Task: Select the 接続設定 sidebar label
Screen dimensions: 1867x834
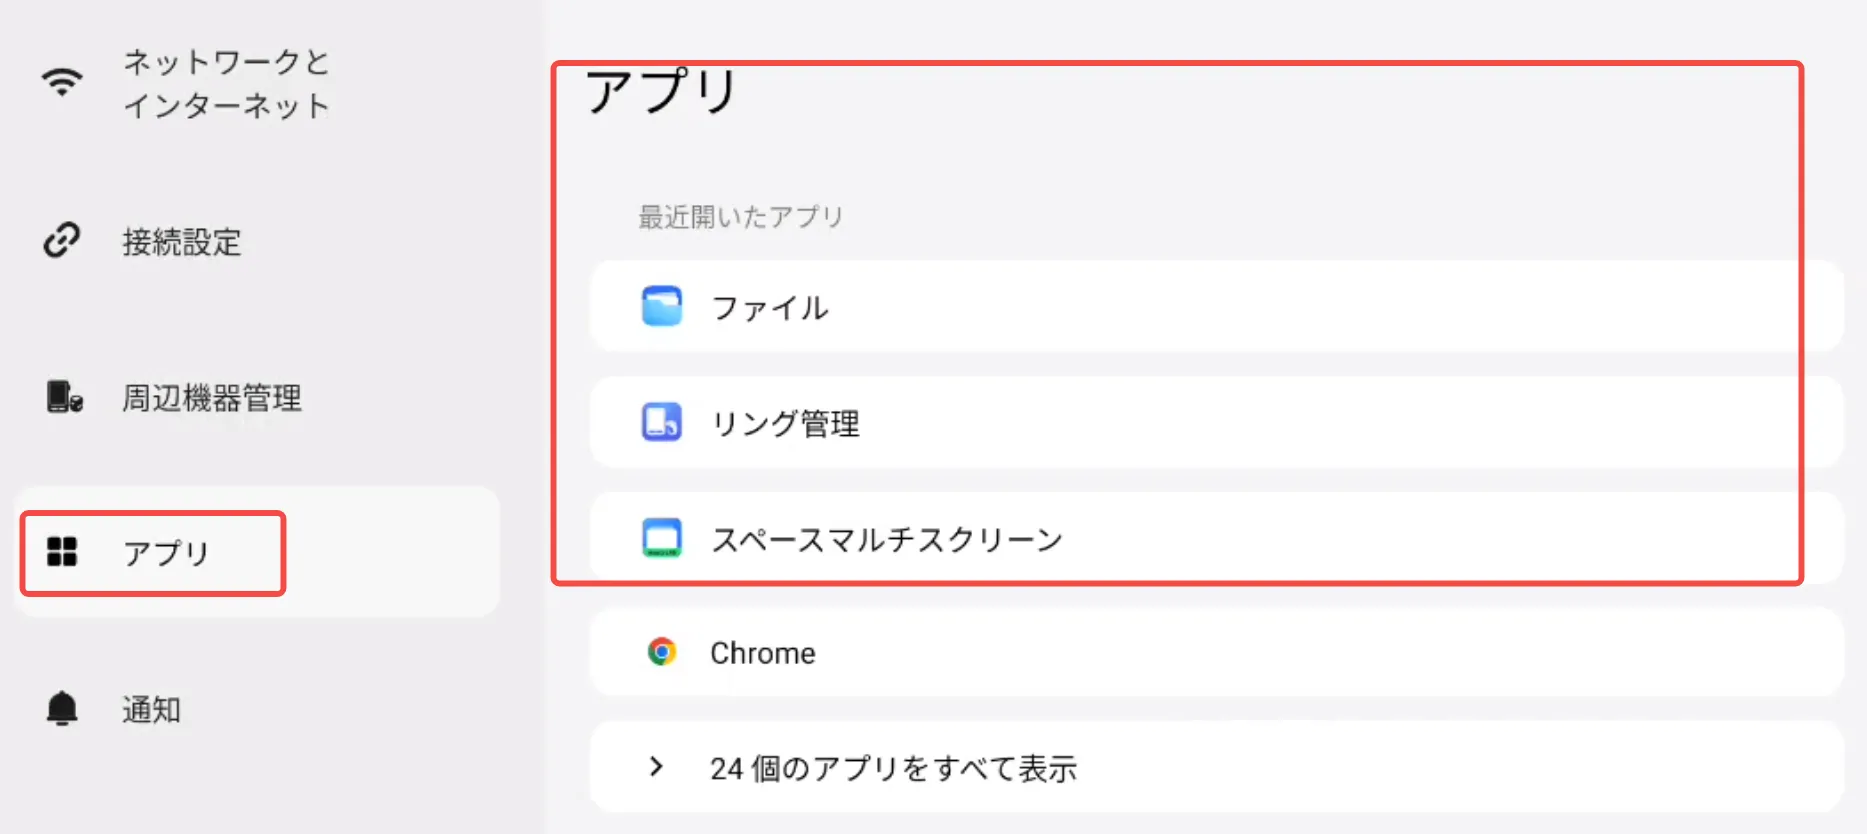Action: click(x=182, y=241)
